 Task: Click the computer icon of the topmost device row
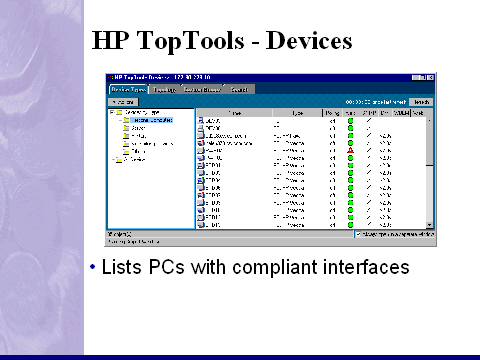[x=201, y=121]
